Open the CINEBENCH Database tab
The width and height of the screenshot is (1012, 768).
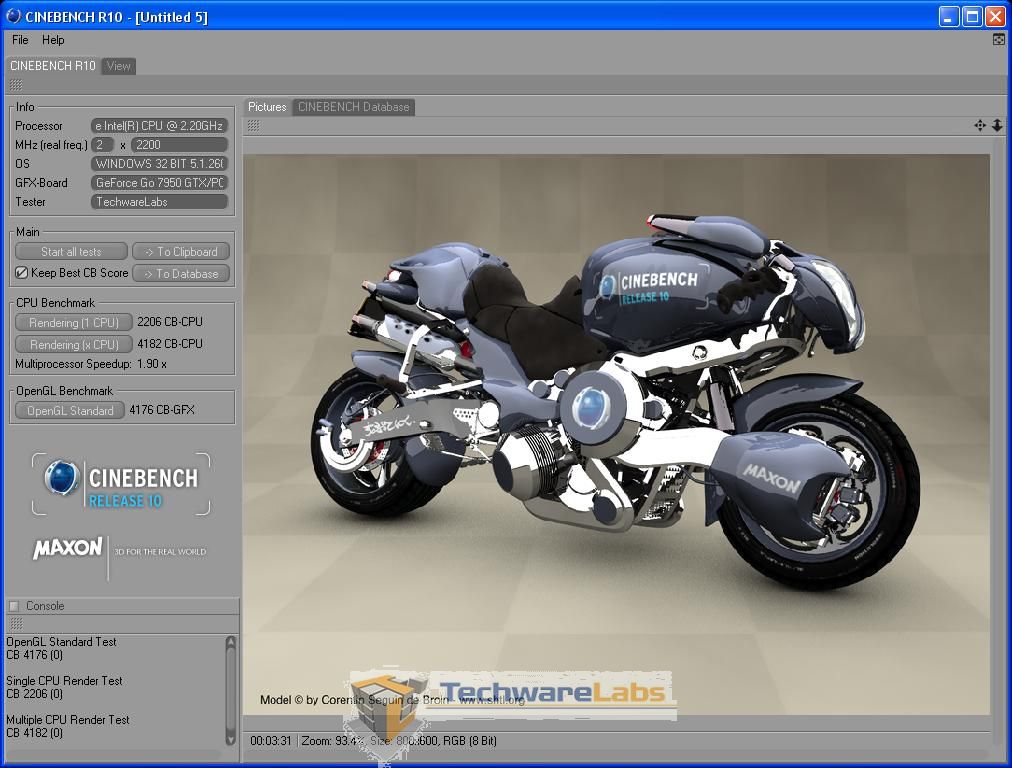[x=354, y=107]
